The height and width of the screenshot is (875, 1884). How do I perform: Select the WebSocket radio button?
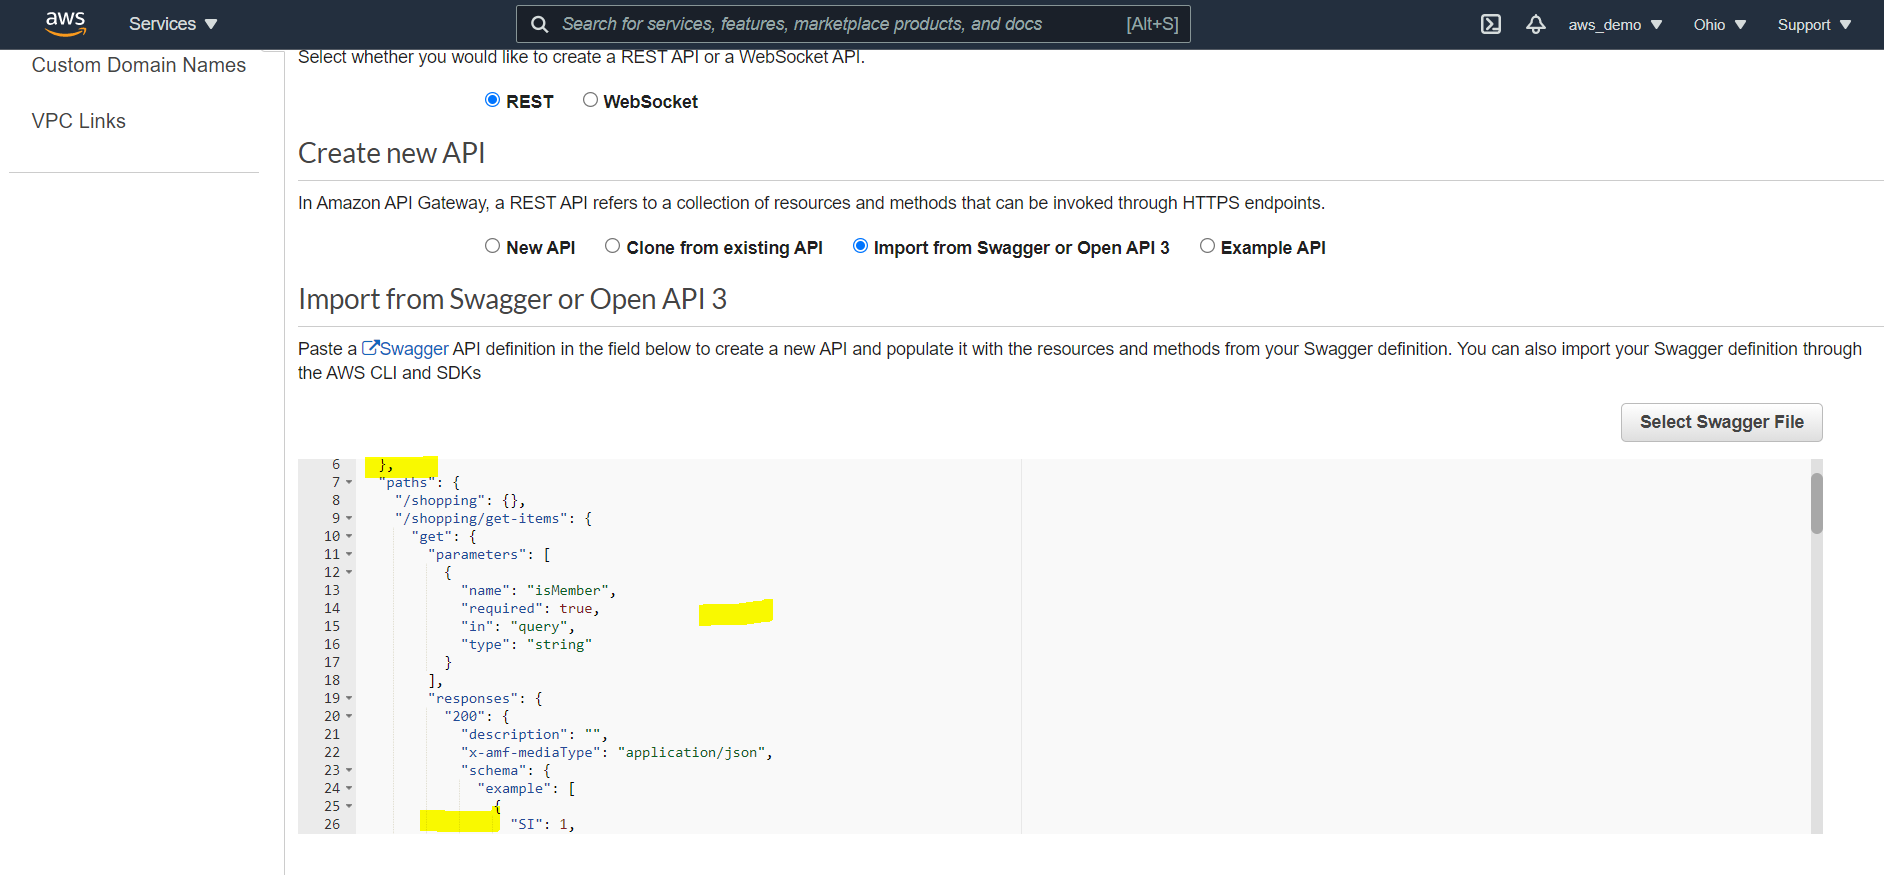pyautogui.click(x=590, y=100)
